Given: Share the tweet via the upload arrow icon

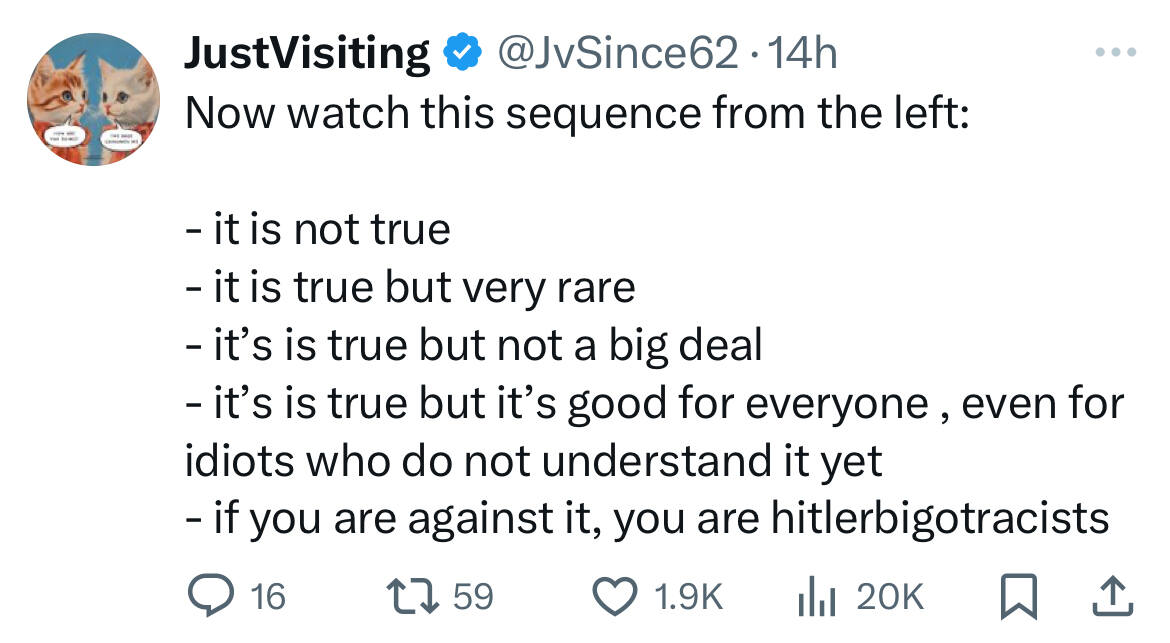Looking at the screenshot, I should click(x=1113, y=597).
